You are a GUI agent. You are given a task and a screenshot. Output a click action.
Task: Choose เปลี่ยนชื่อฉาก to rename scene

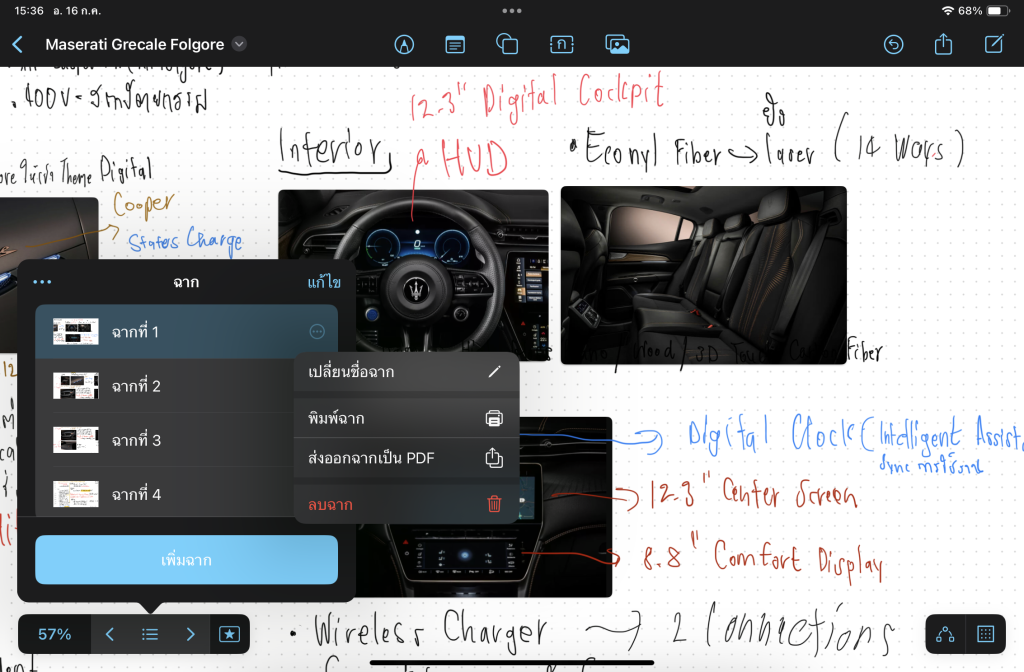pos(405,372)
